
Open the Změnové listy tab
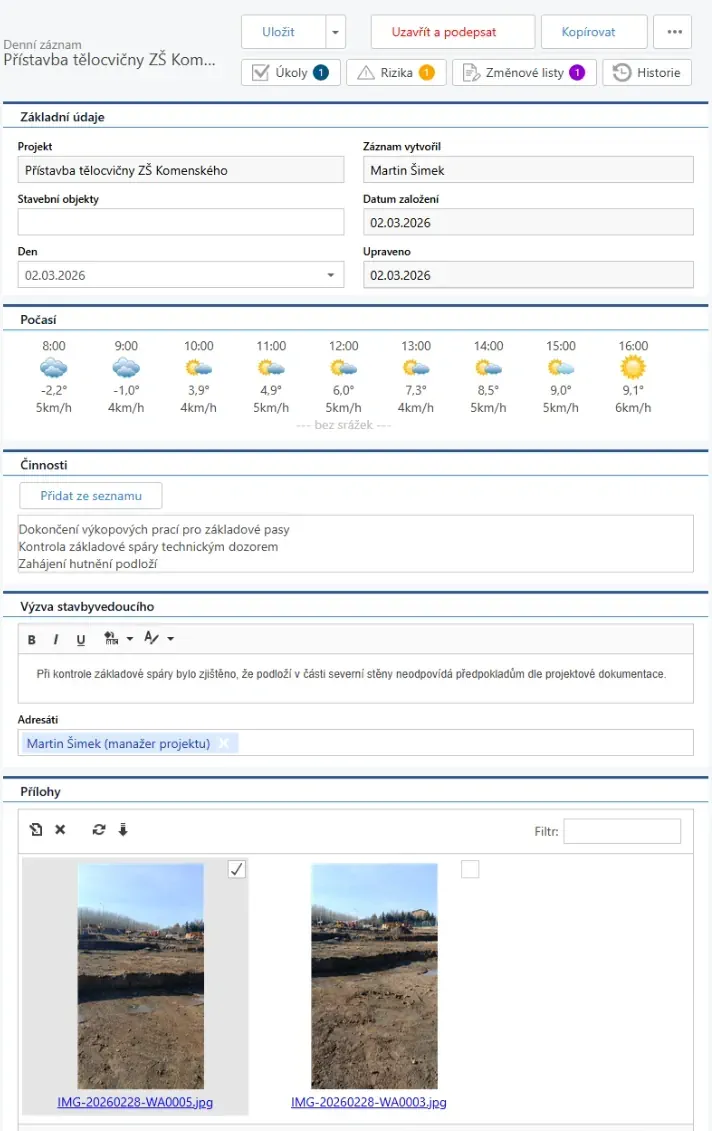coord(524,73)
